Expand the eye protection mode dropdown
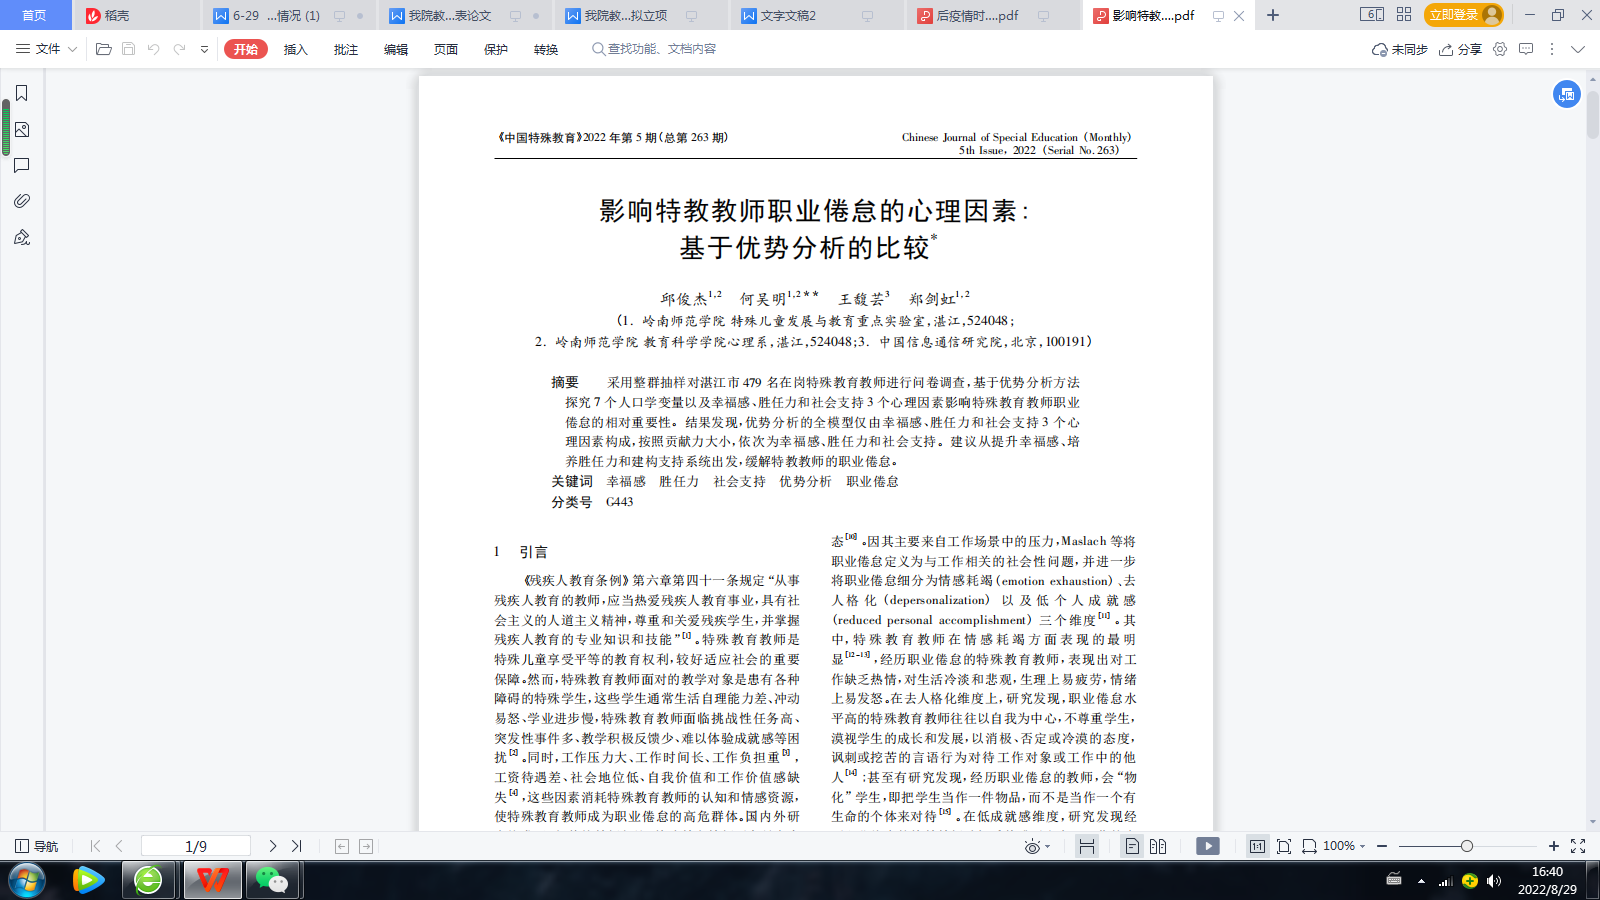Image resolution: width=1600 pixels, height=900 pixels. point(1037,846)
